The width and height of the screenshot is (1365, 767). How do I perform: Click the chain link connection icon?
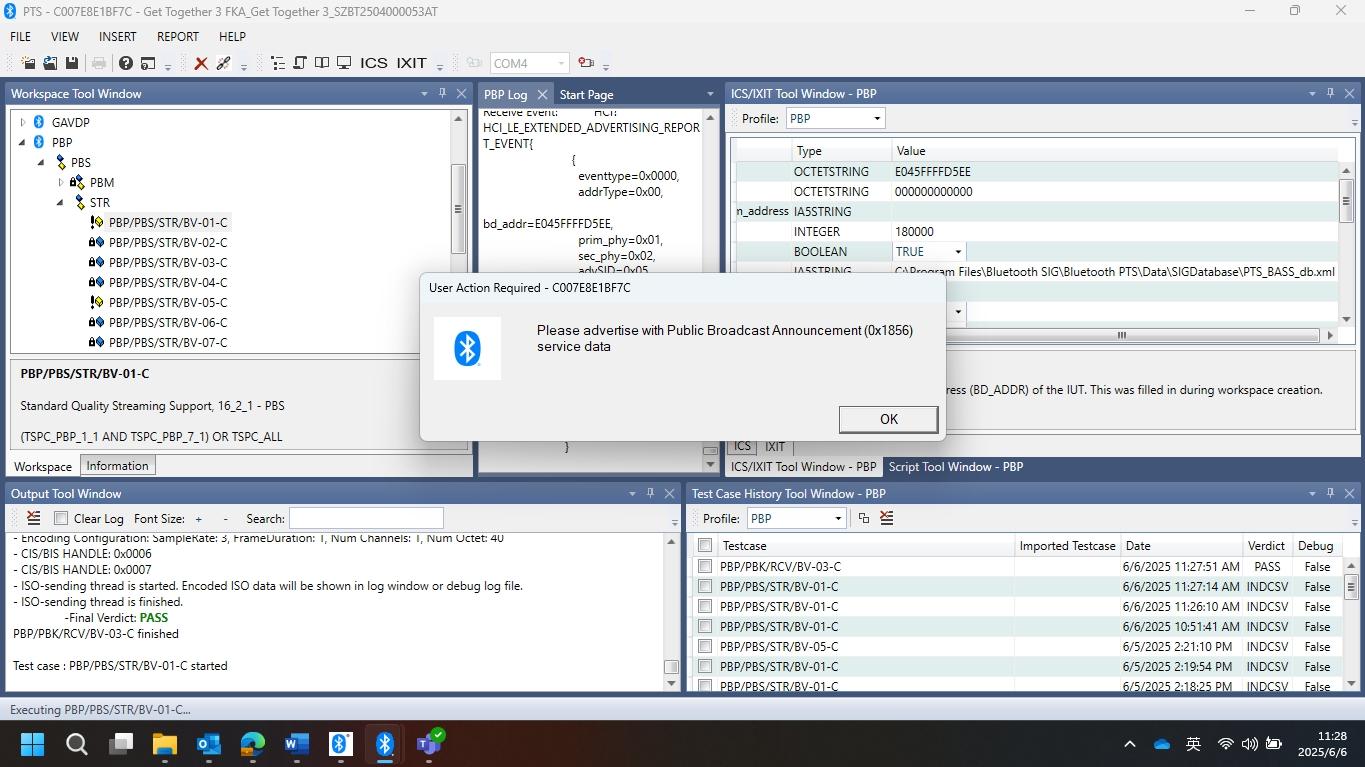[x=224, y=63]
